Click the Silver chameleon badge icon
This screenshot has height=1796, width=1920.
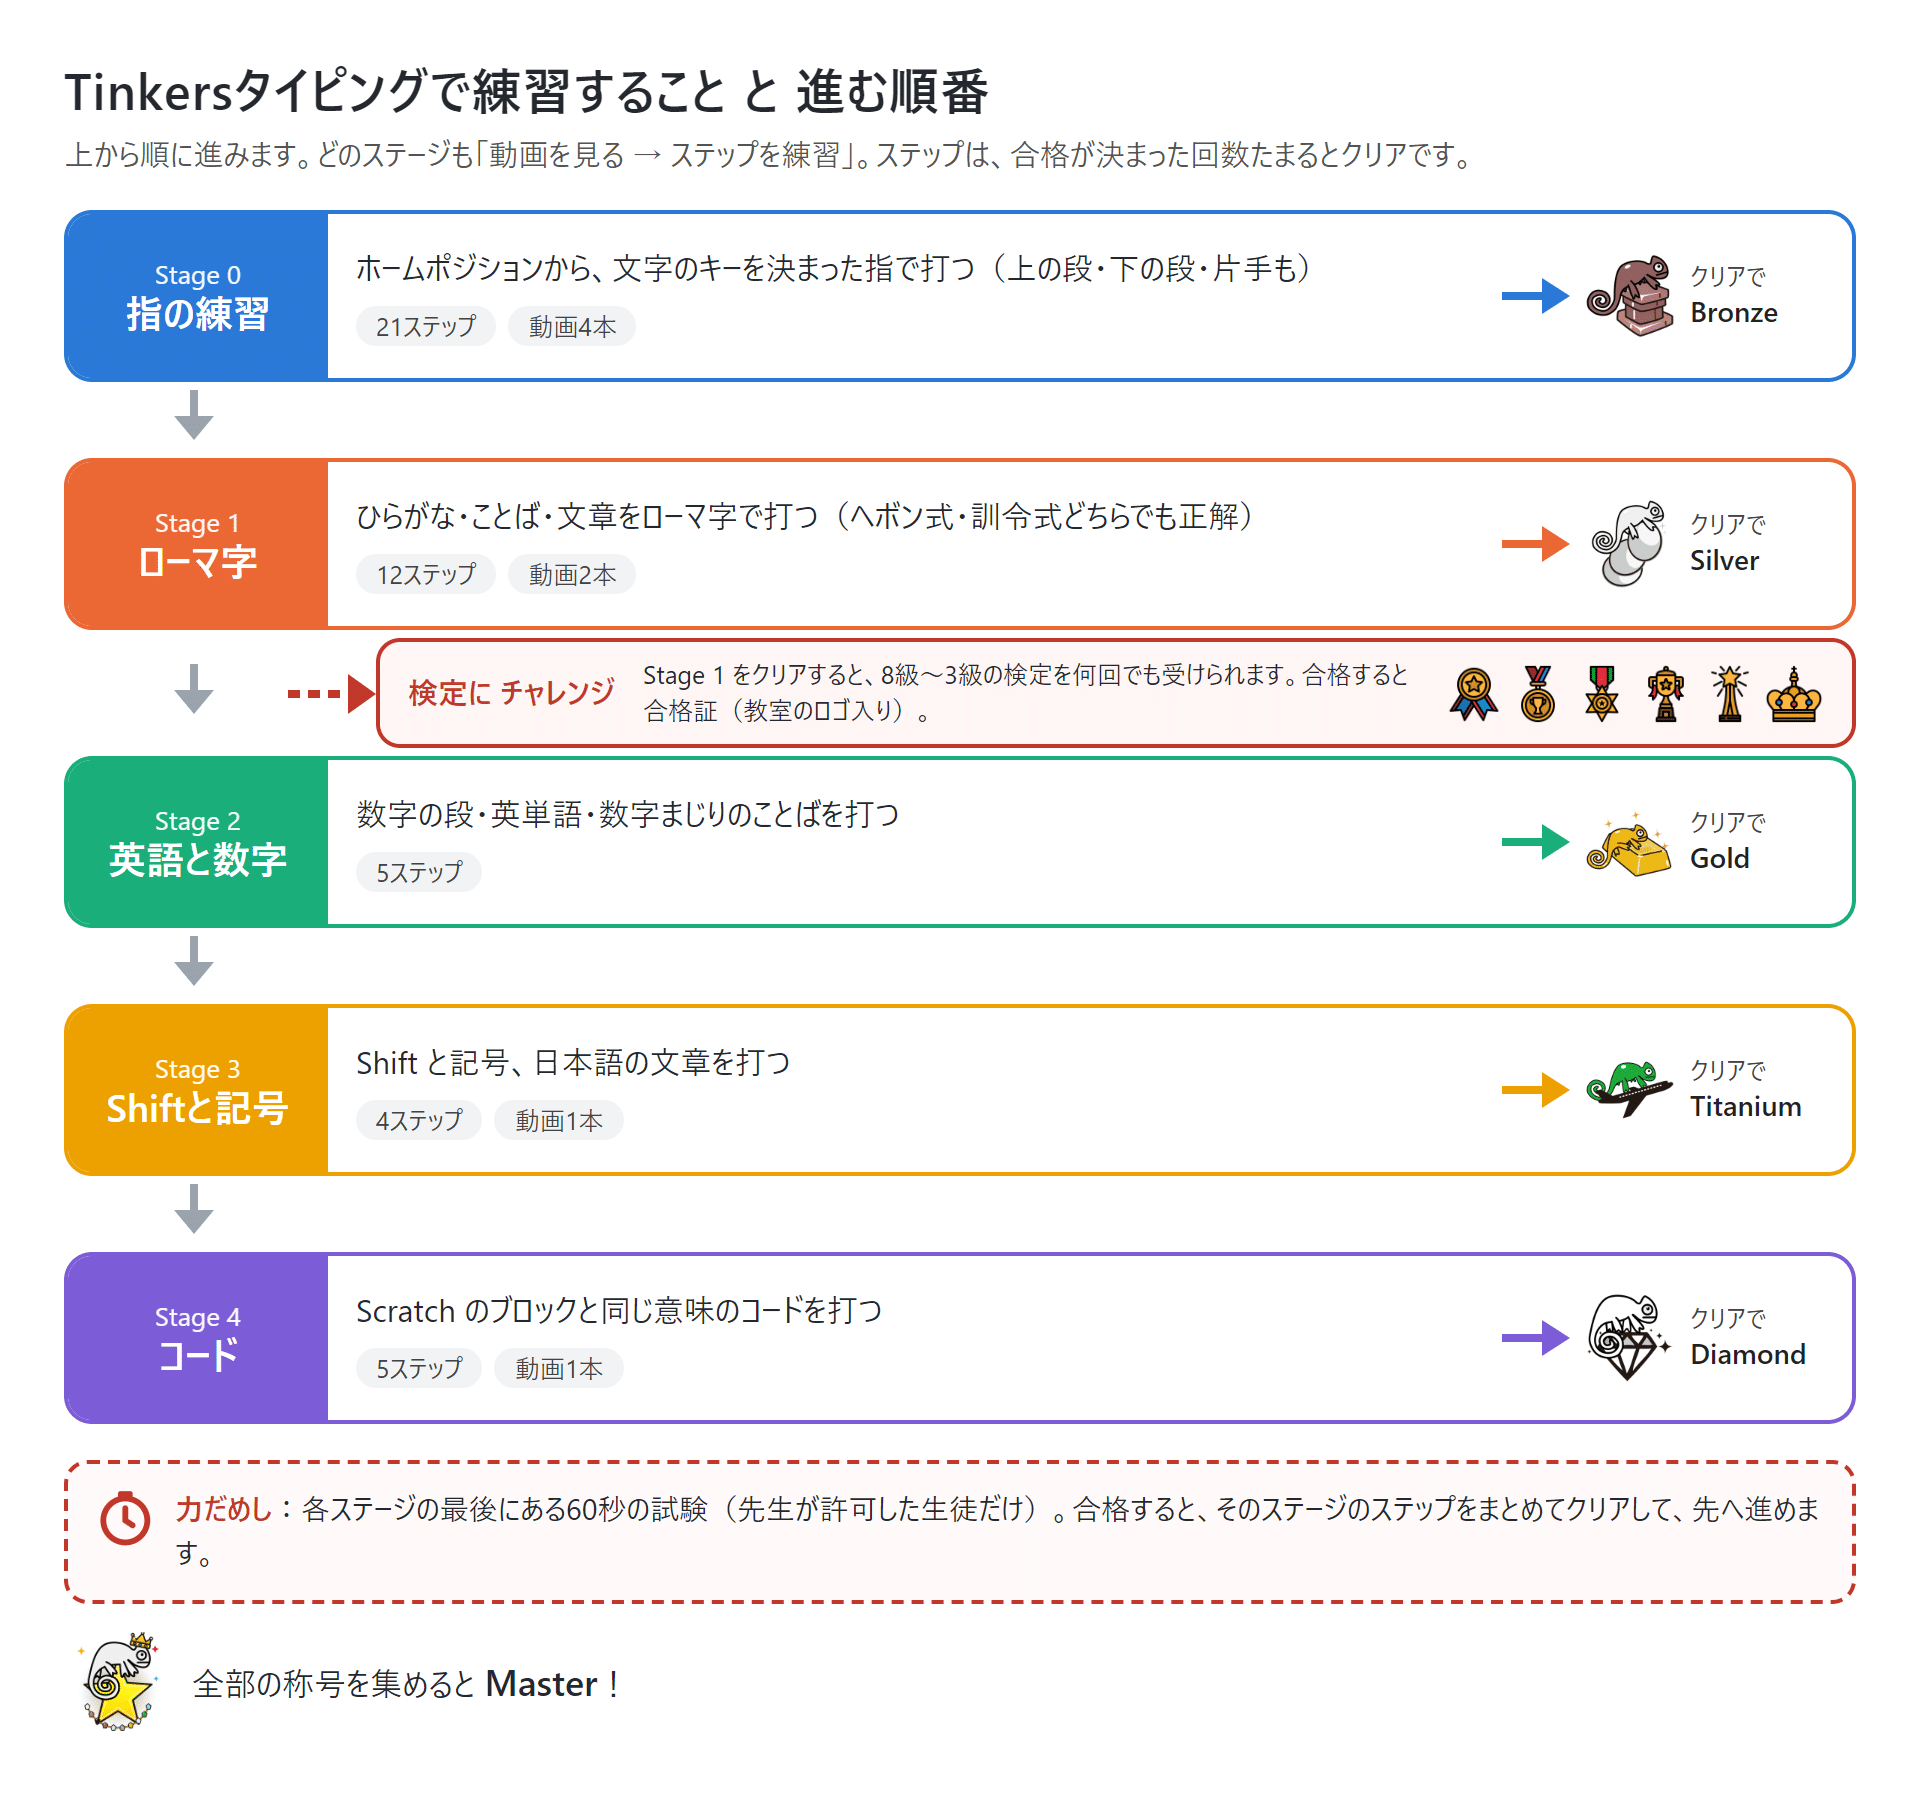[1628, 544]
